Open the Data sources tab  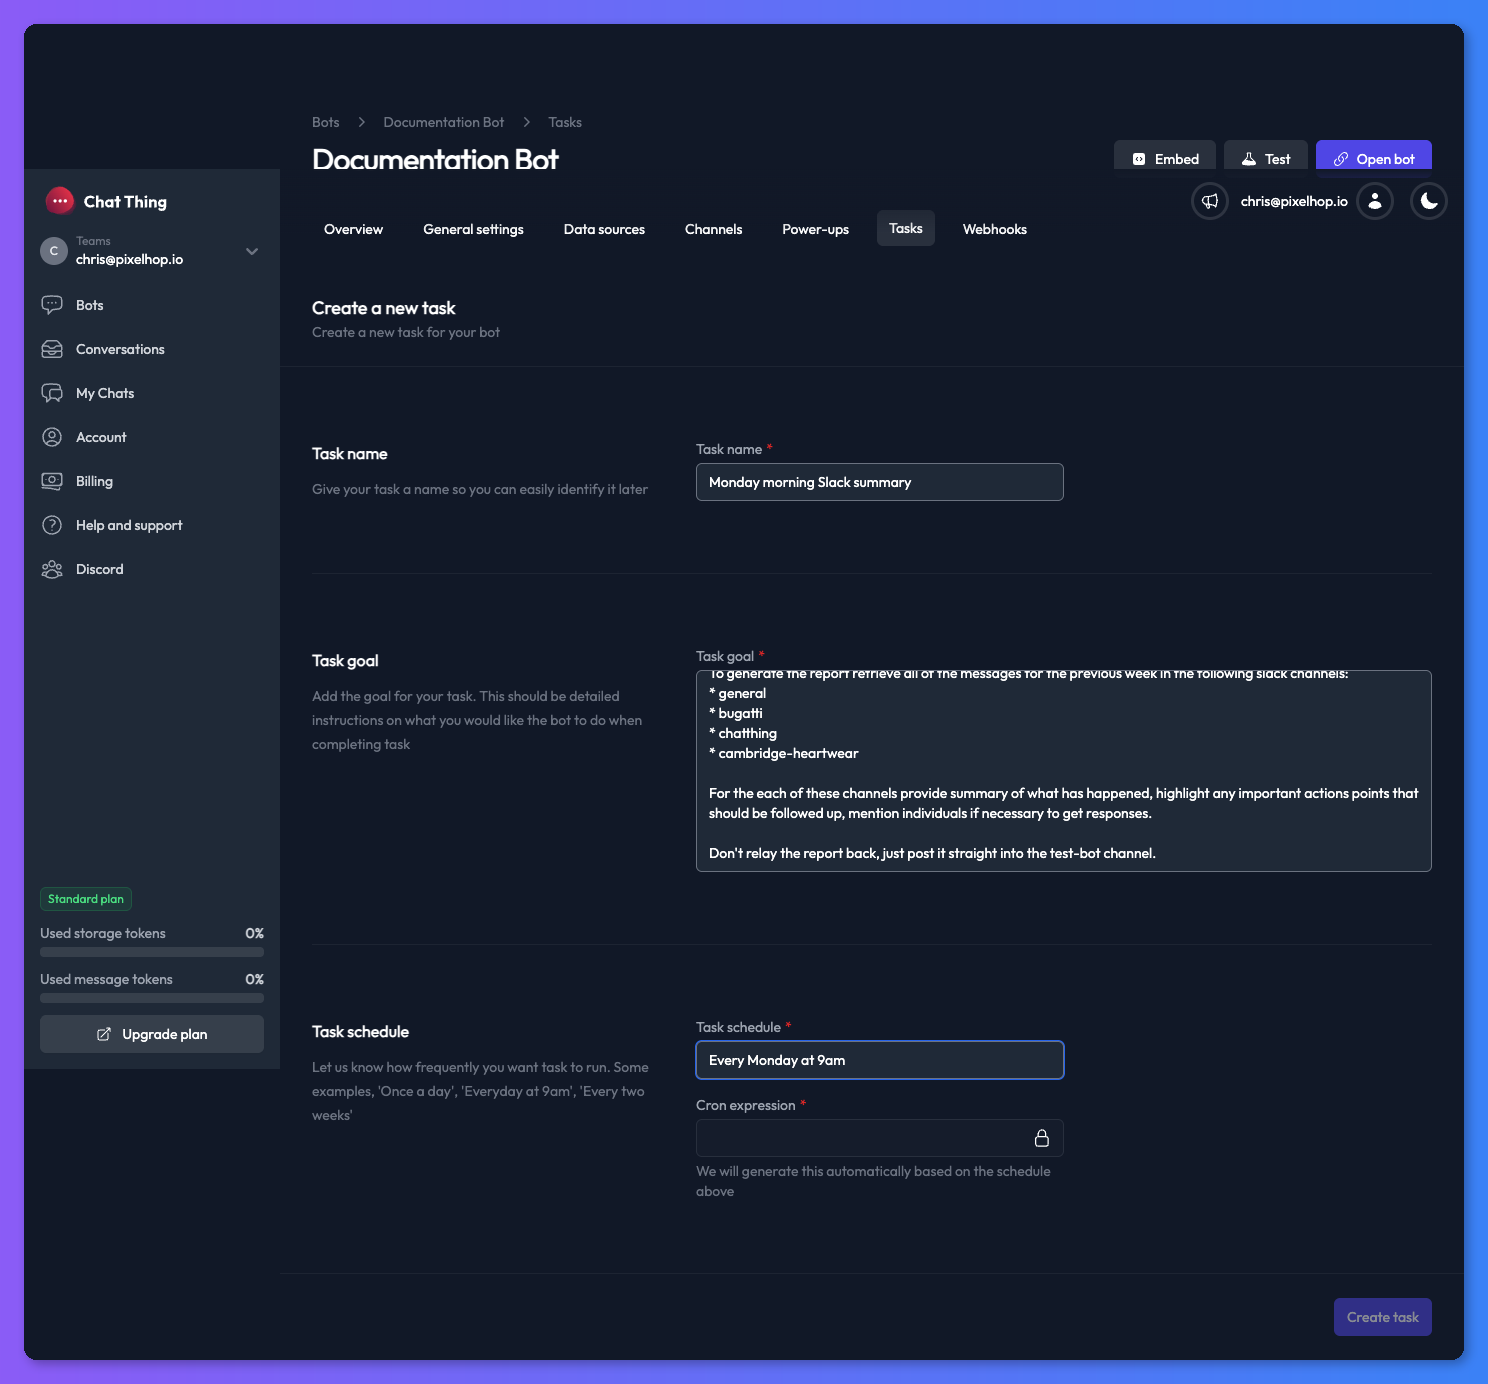(x=604, y=229)
